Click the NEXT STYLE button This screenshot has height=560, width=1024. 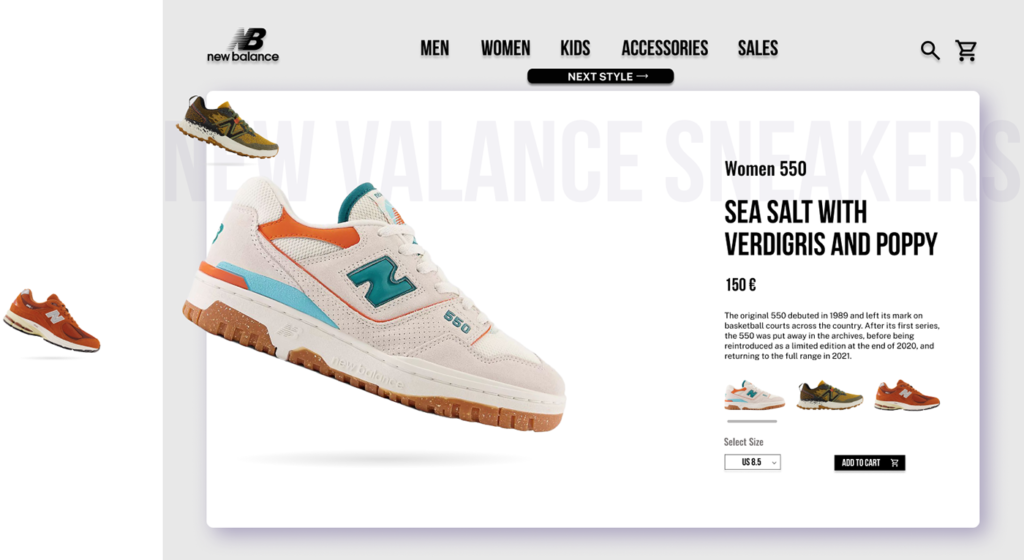(x=600, y=76)
